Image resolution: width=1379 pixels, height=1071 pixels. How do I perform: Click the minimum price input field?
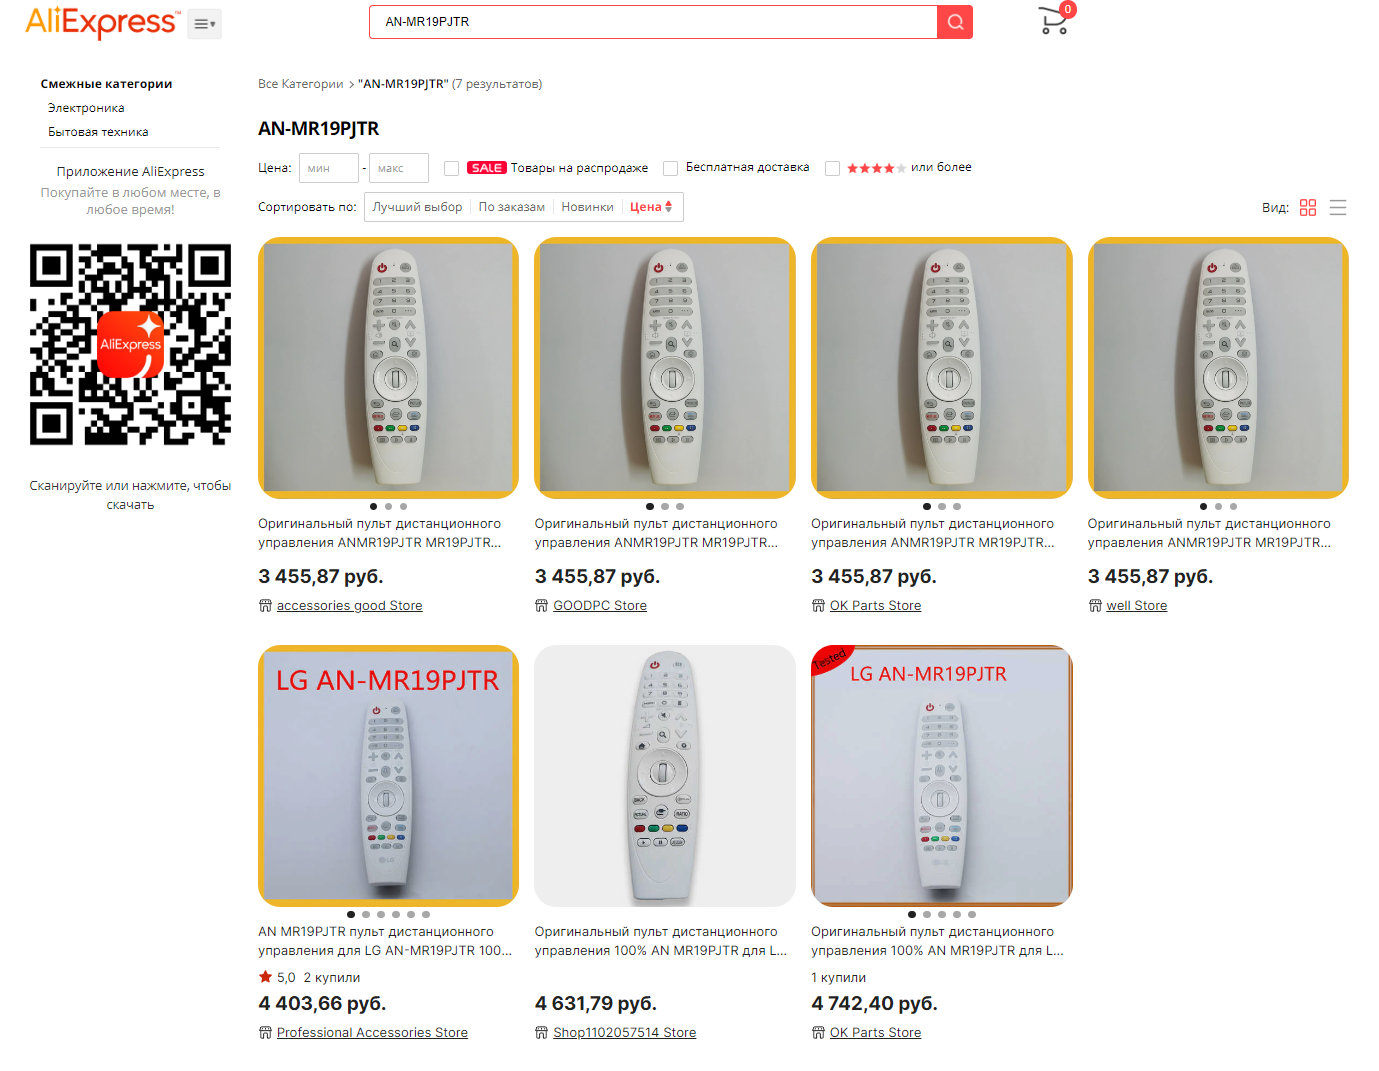[x=329, y=168]
